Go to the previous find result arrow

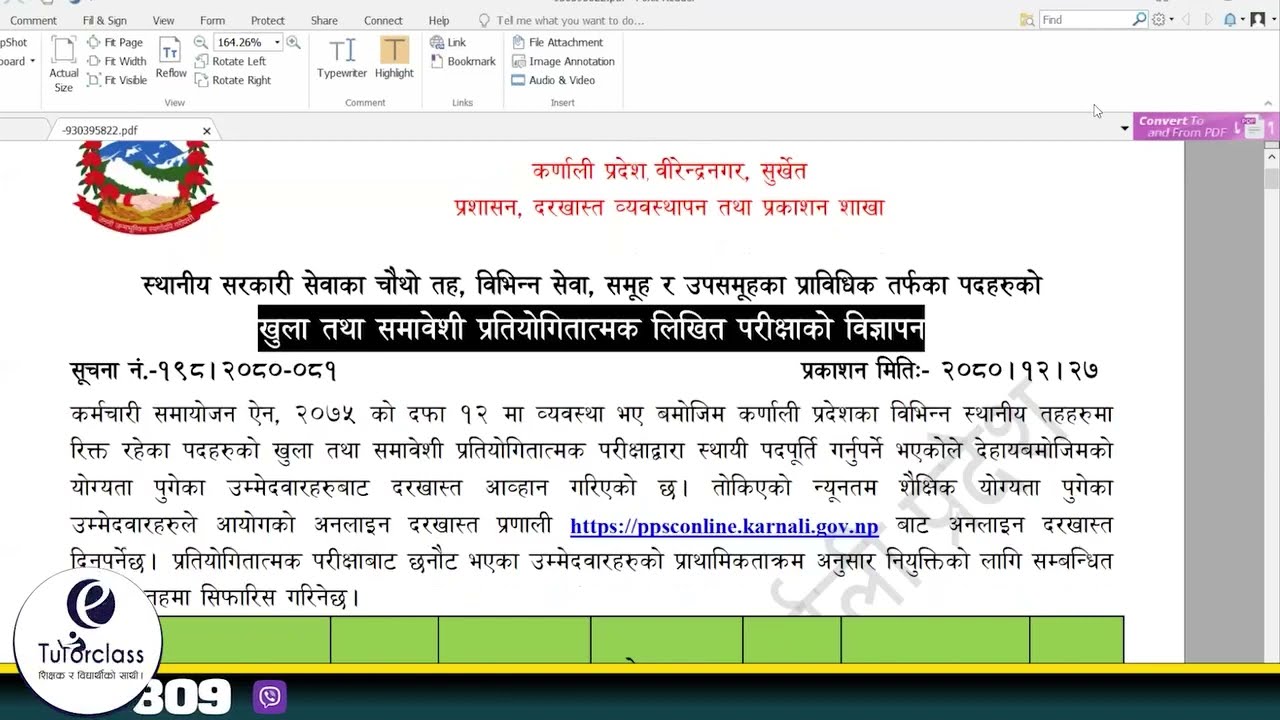1186,19
